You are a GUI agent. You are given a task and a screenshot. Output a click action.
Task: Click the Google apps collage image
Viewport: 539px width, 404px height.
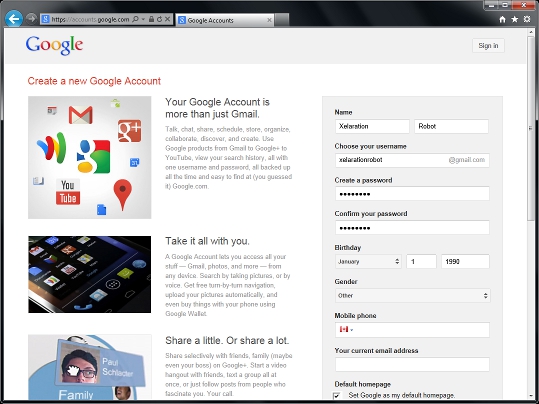[90, 157]
